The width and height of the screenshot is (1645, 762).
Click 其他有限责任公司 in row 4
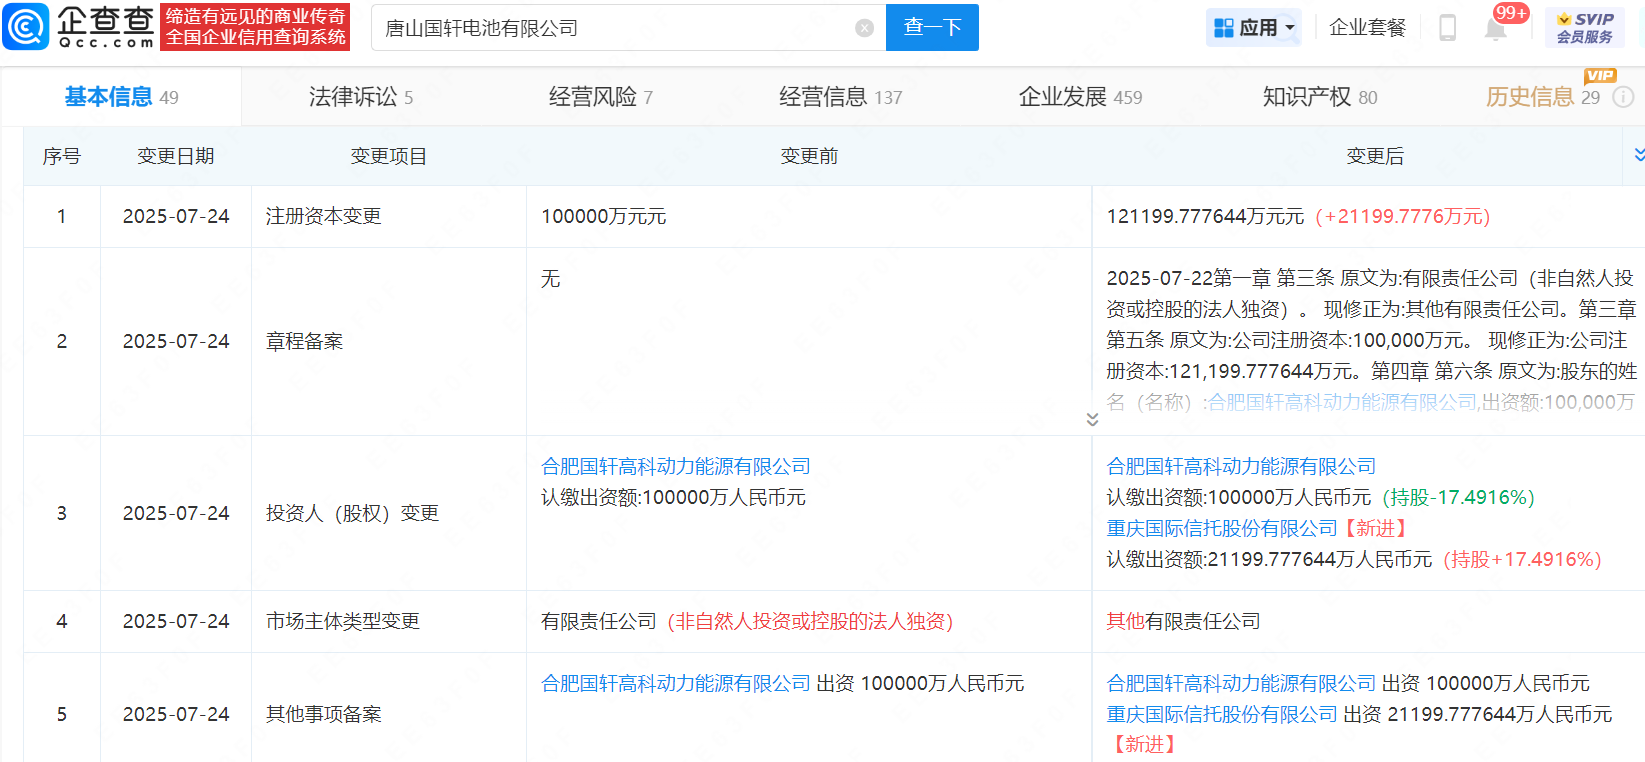pos(1183,621)
